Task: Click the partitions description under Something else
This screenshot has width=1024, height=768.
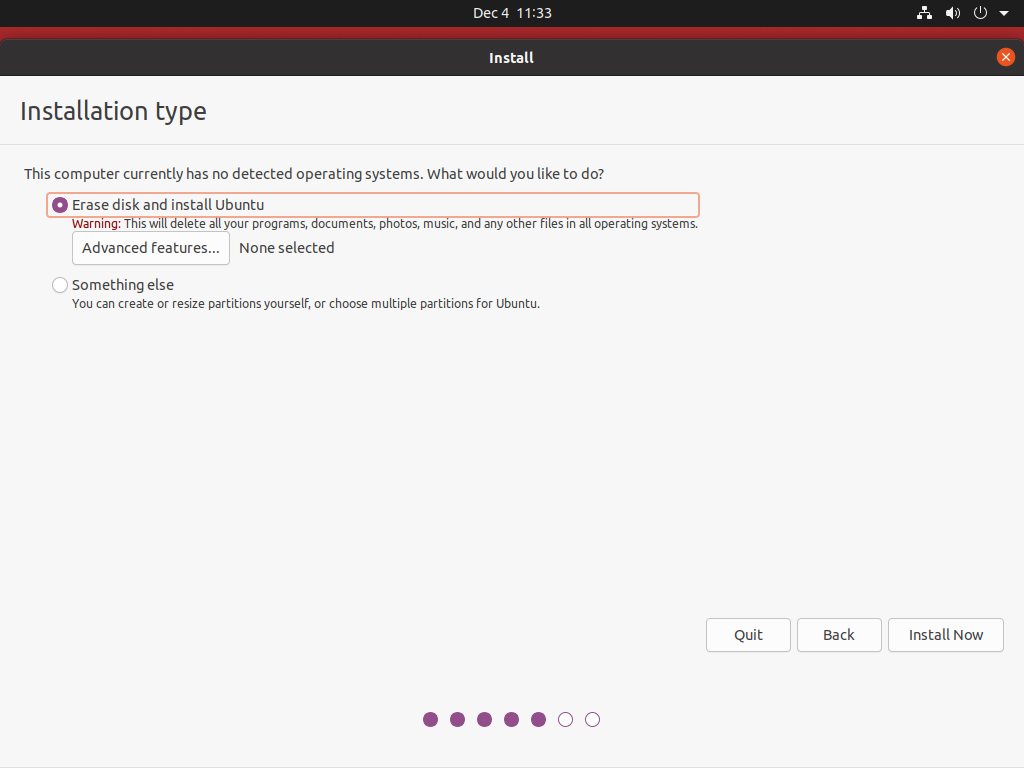Action: [306, 304]
